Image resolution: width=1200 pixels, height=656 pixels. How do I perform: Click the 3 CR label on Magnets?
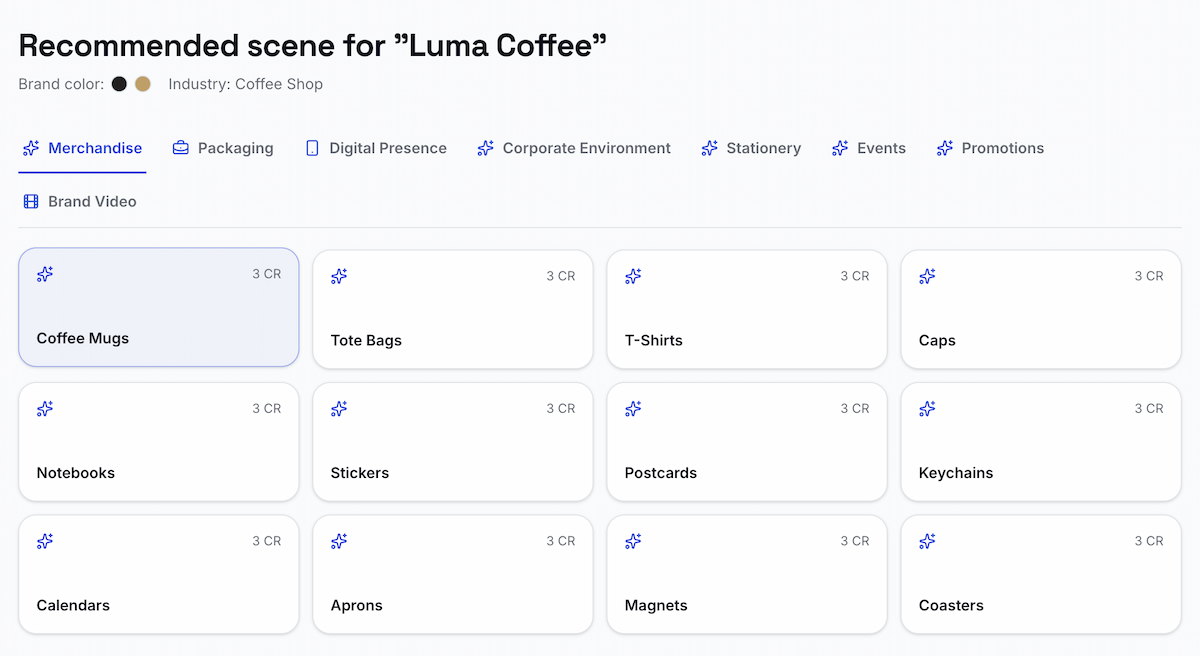click(855, 541)
